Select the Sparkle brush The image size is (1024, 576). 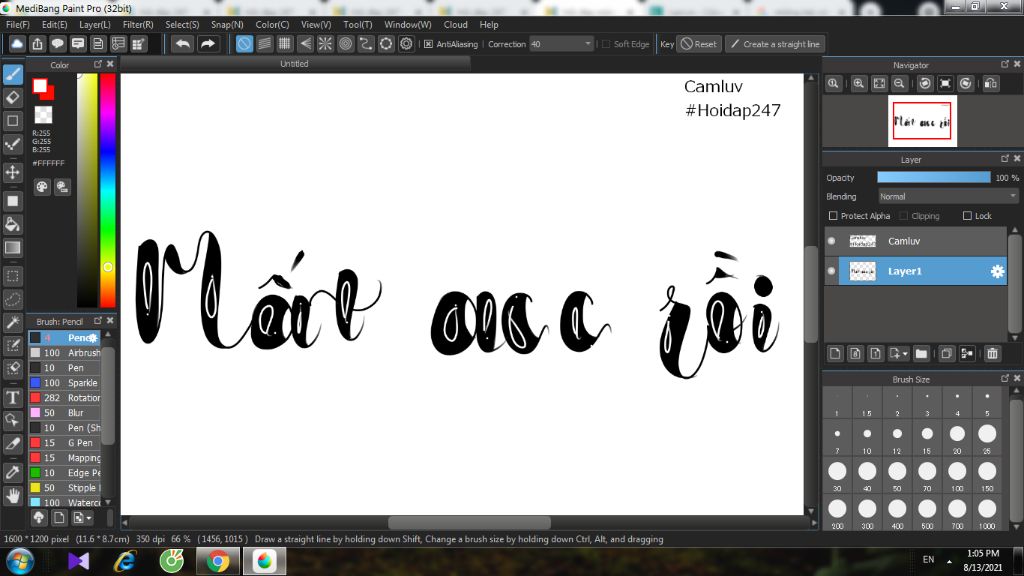tap(65, 383)
